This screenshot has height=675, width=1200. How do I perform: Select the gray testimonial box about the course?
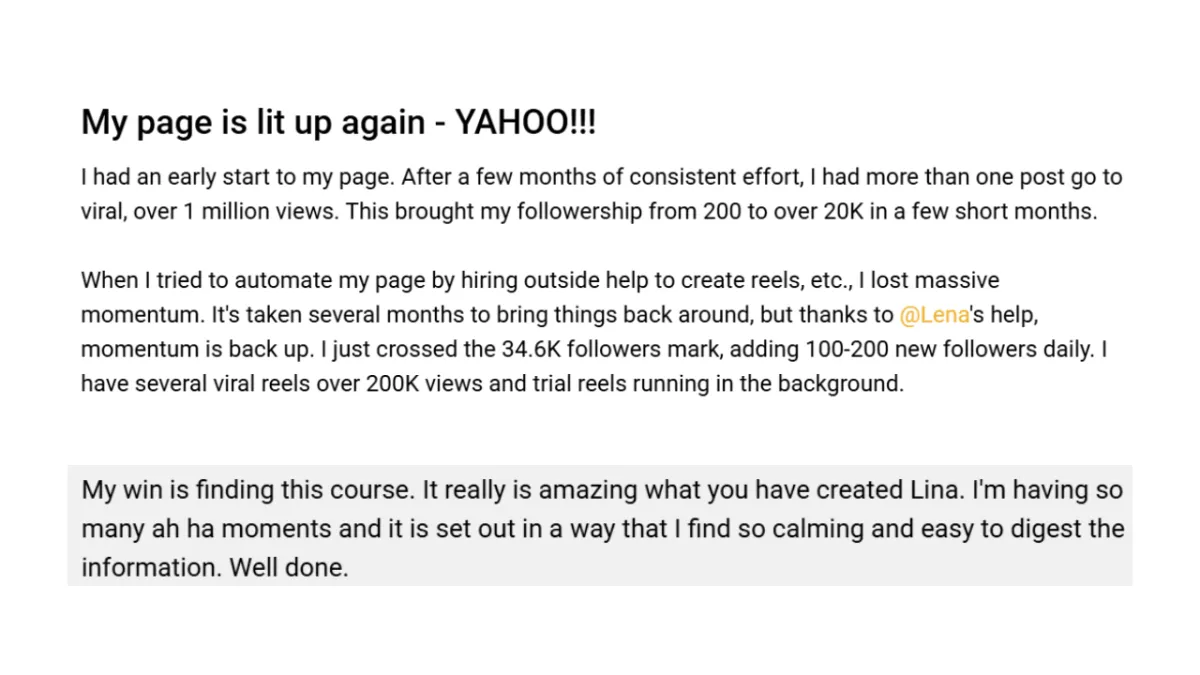click(600, 525)
